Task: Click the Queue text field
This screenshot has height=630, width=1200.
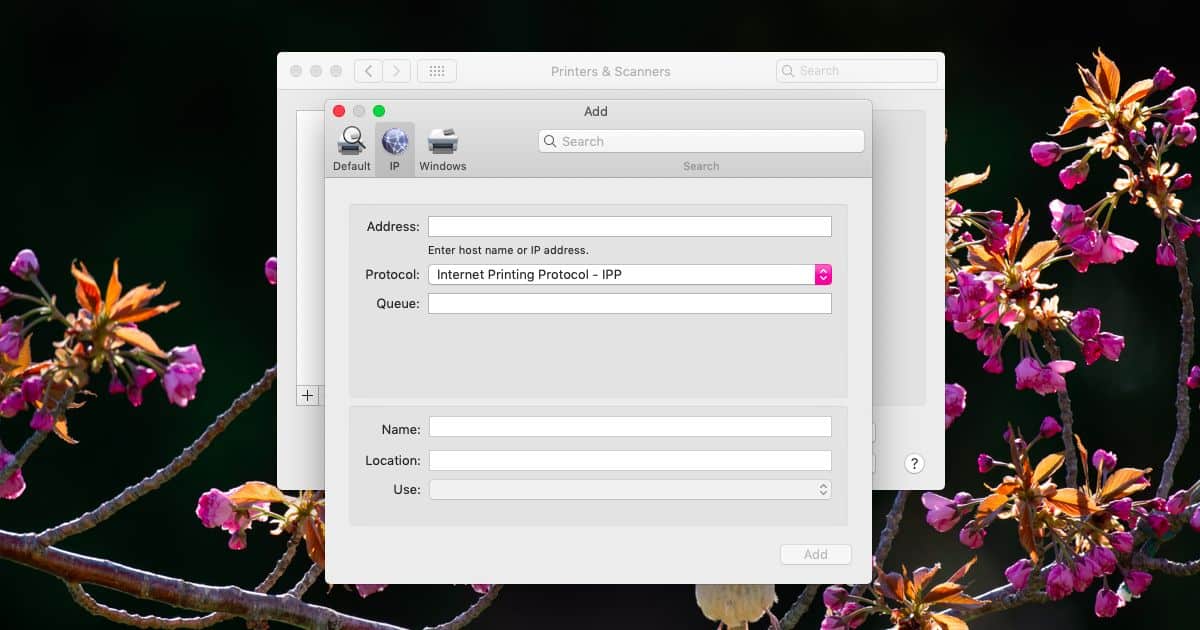Action: click(x=630, y=303)
